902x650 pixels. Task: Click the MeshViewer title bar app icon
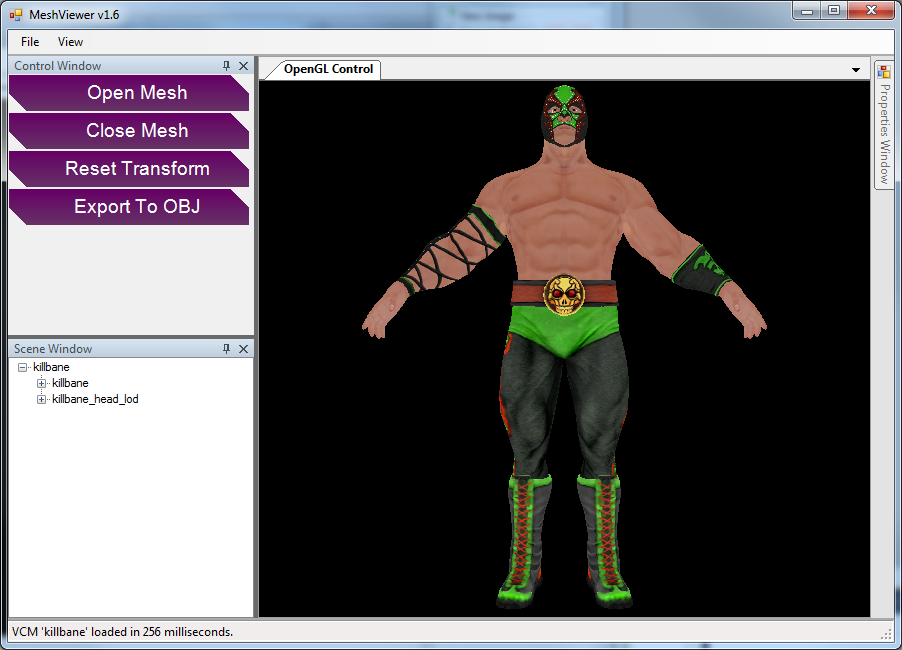[x=16, y=15]
